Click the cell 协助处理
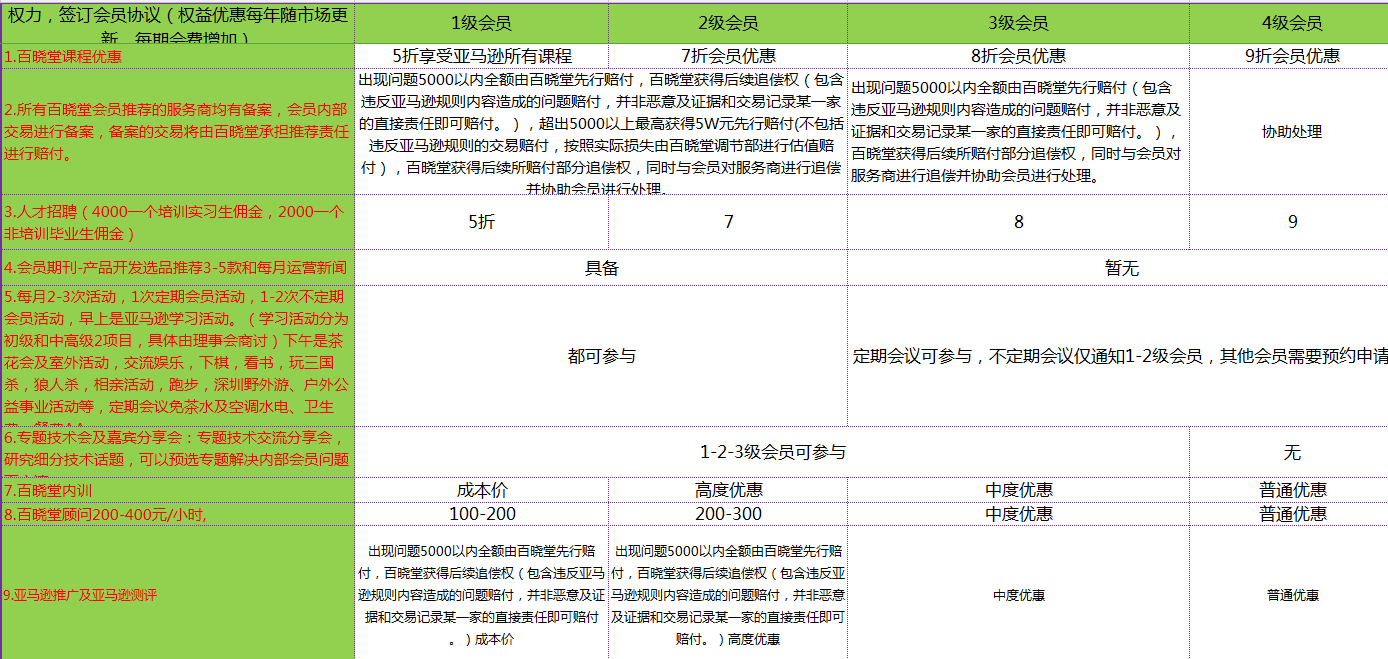The width and height of the screenshot is (1388, 659). [1289, 132]
